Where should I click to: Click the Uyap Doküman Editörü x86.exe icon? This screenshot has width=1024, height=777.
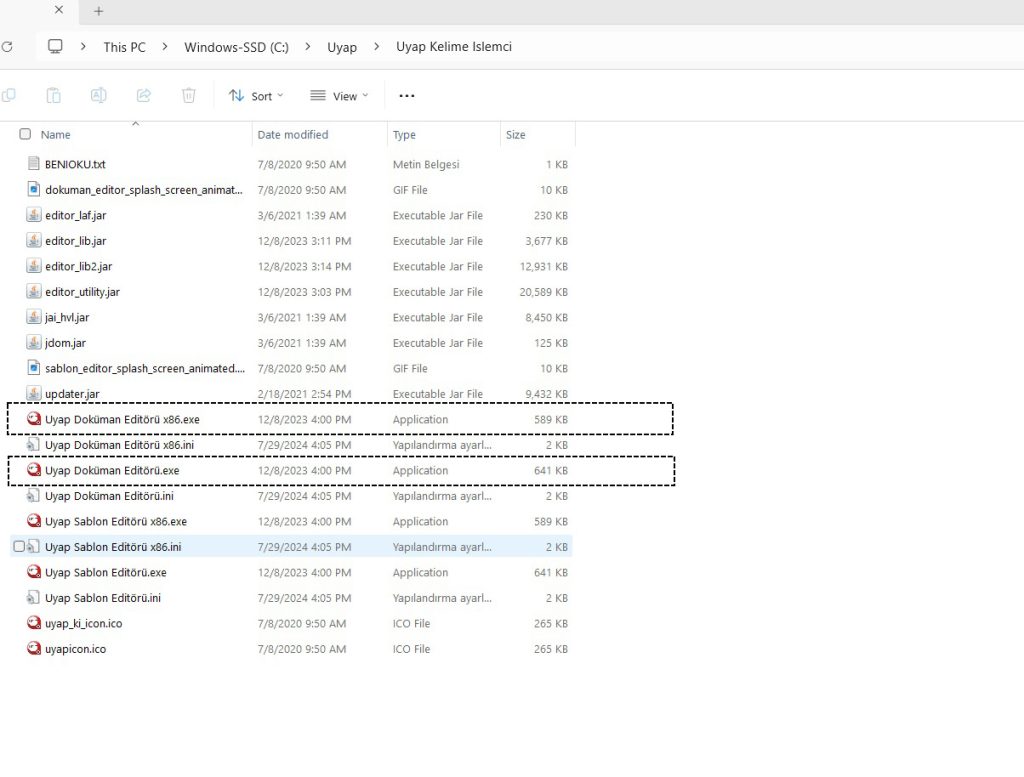click(x=34, y=419)
